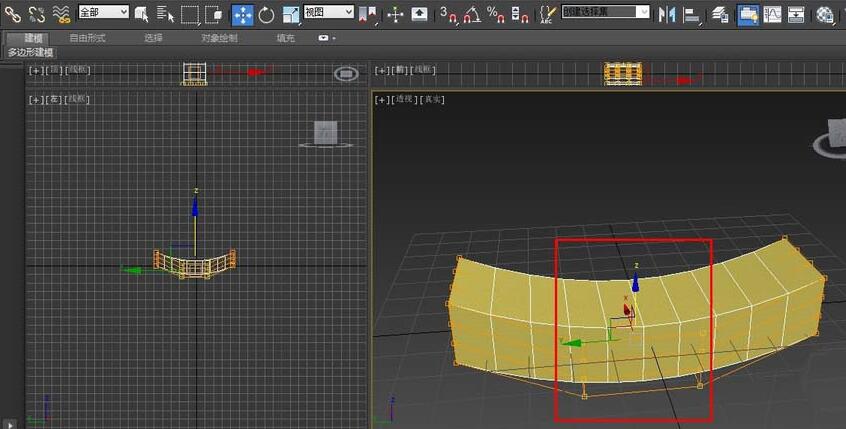Click the Align tool icon

(x=691, y=15)
